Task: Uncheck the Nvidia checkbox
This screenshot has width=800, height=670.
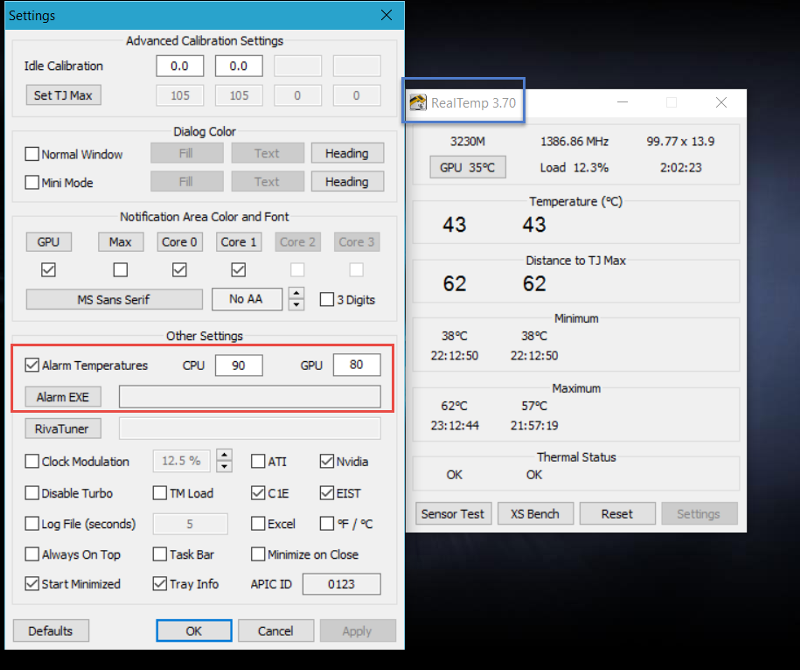Action: (x=327, y=461)
